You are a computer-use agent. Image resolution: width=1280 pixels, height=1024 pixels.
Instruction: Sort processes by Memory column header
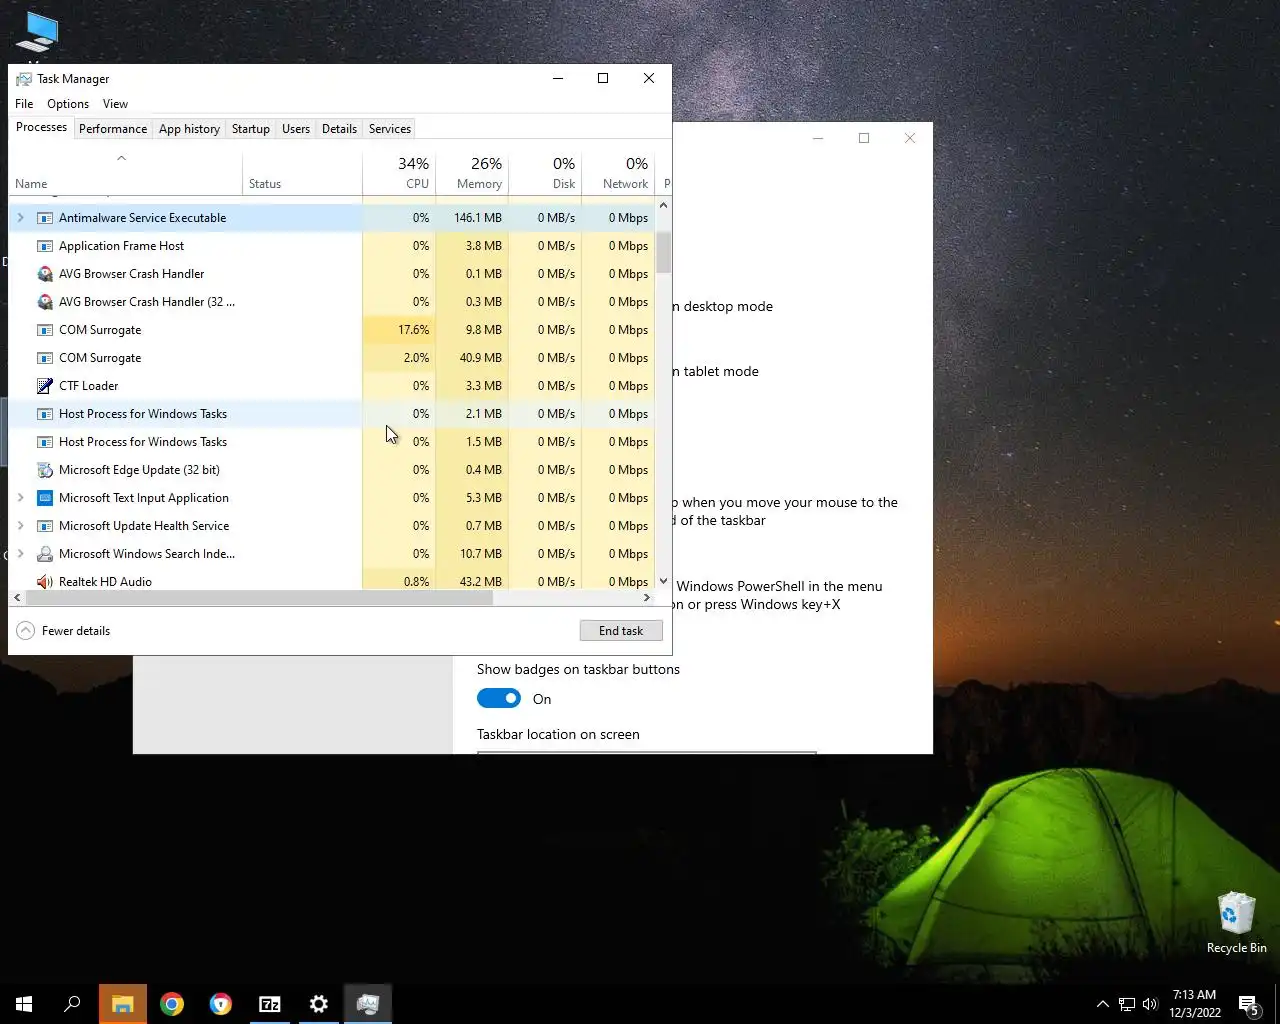tap(472, 173)
